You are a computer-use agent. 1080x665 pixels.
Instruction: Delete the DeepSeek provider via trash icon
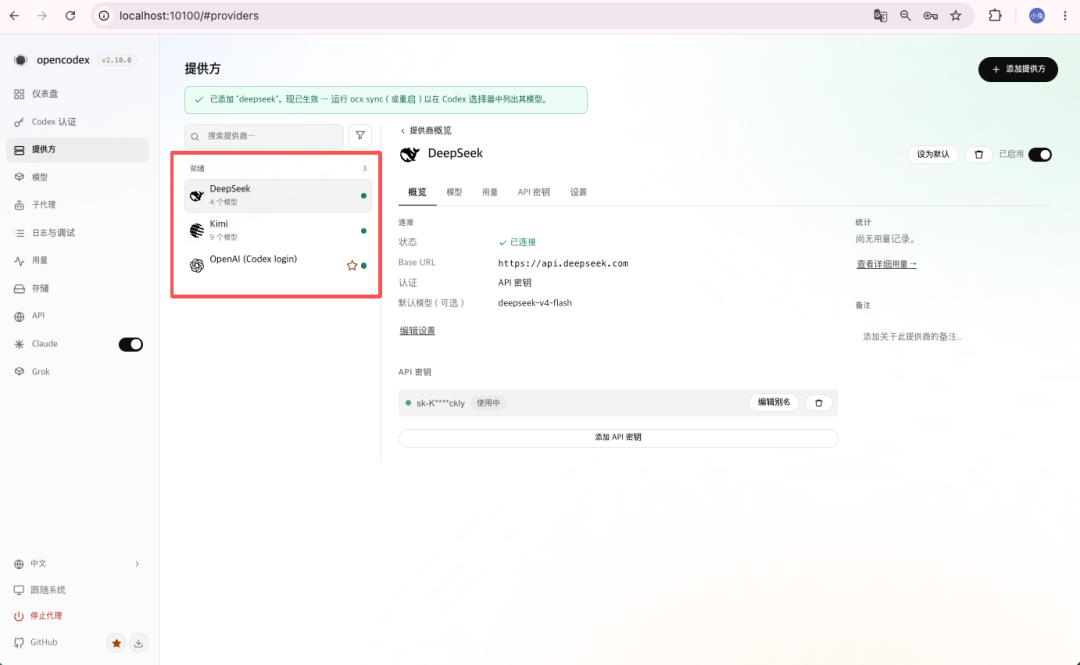[x=979, y=154]
